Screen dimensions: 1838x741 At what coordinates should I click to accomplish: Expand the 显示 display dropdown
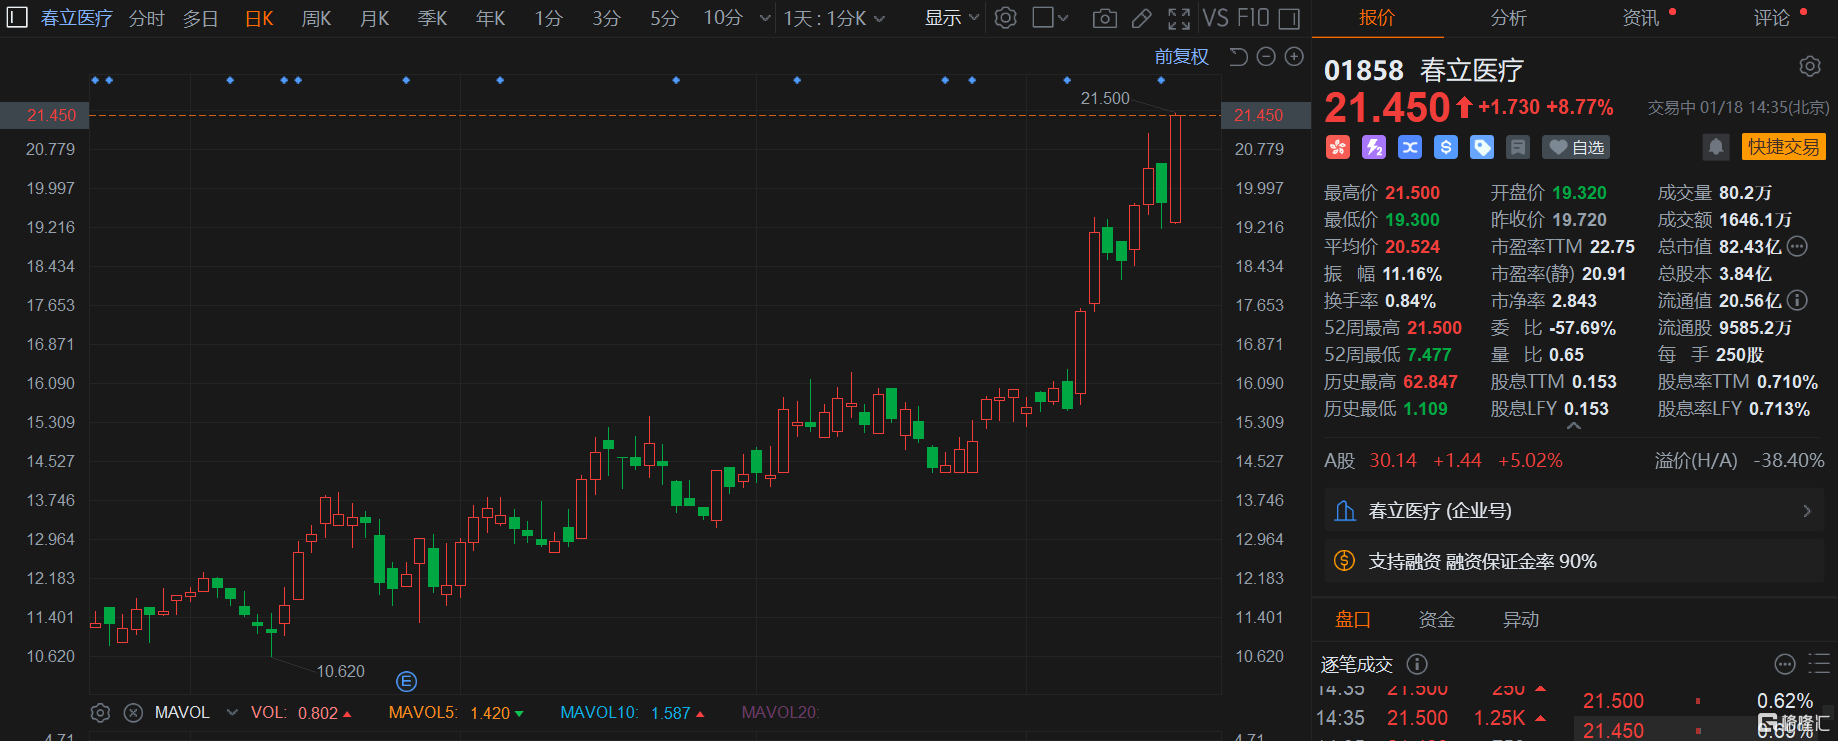pos(951,18)
